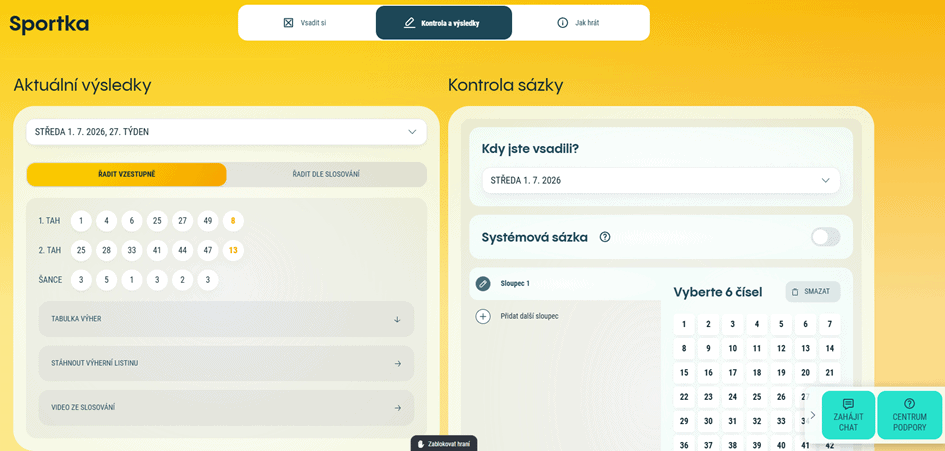The height and width of the screenshot is (451, 945).
Task: Collapse the support panel chevron arrow
Action: 813,415
